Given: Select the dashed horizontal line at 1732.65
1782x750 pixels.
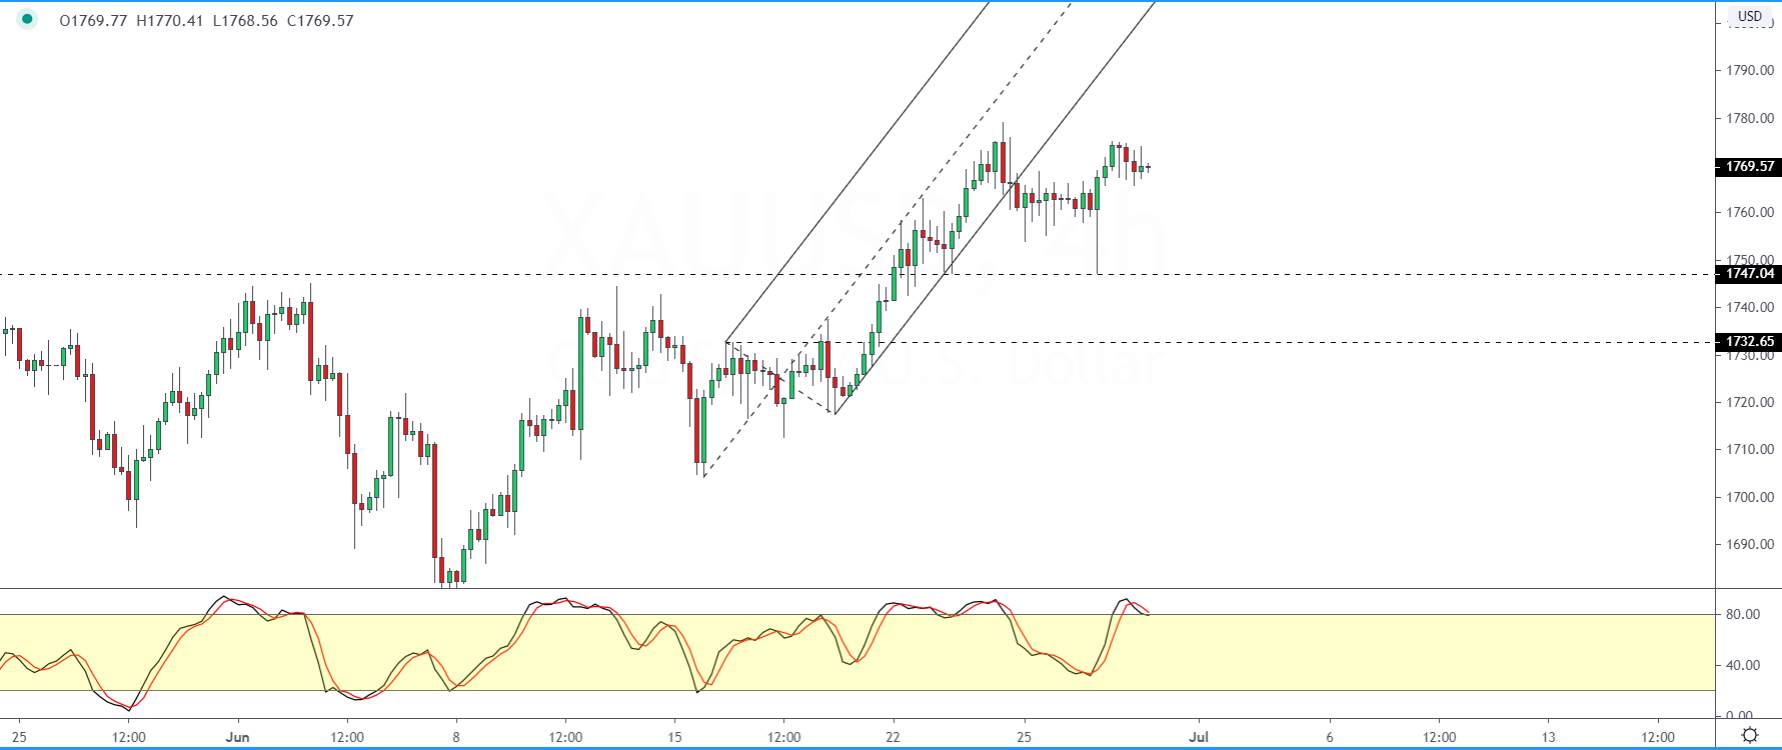Looking at the screenshot, I should (x=1220, y=342).
